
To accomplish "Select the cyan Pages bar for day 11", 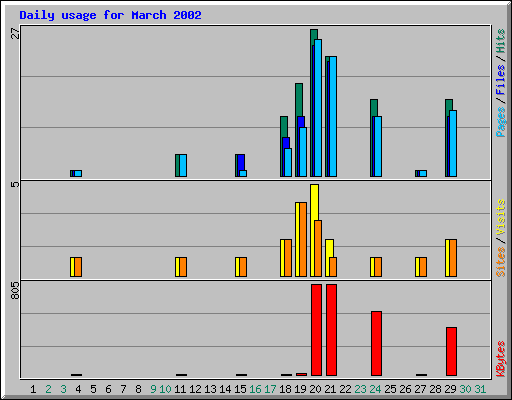I will [x=183, y=165].
